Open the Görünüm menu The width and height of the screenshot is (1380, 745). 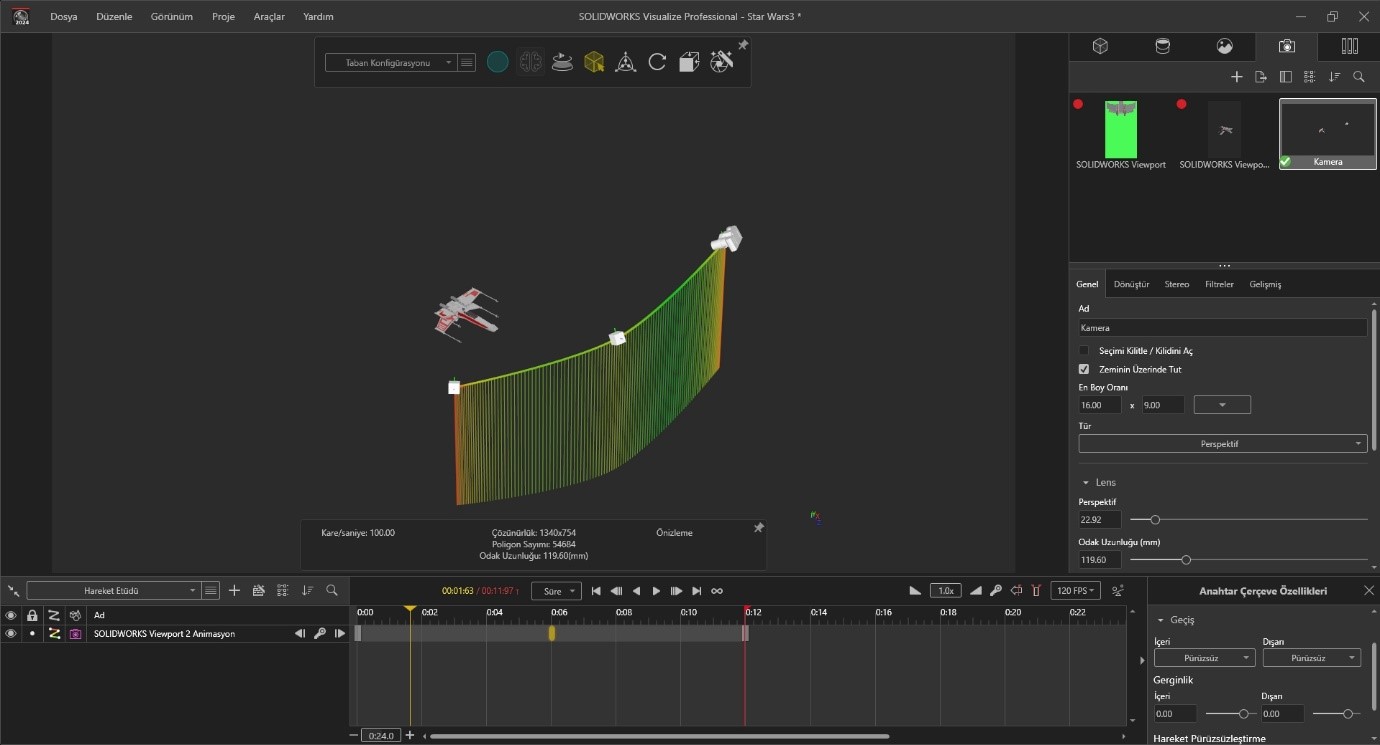[172, 17]
